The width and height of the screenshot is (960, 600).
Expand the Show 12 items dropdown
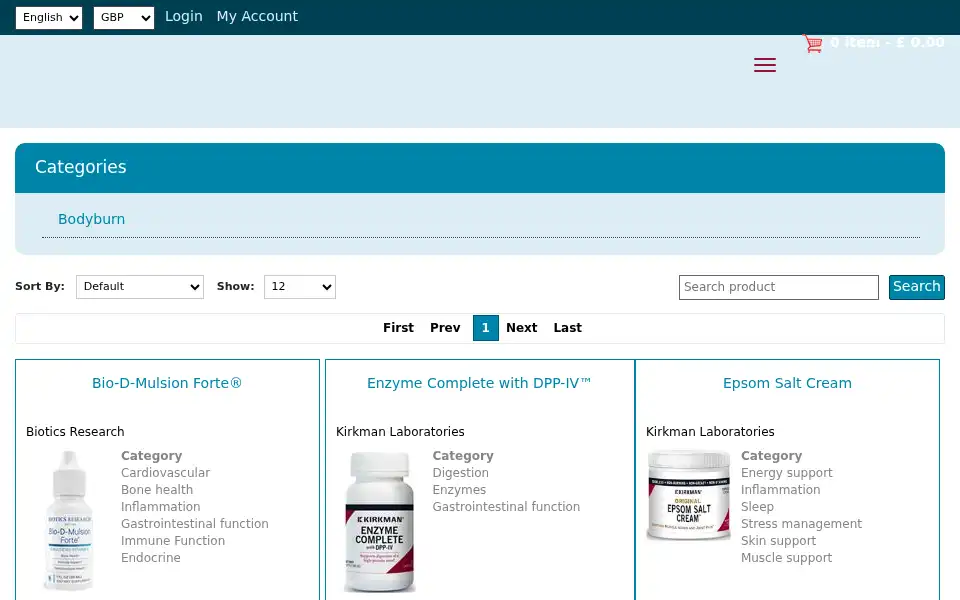pos(300,287)
